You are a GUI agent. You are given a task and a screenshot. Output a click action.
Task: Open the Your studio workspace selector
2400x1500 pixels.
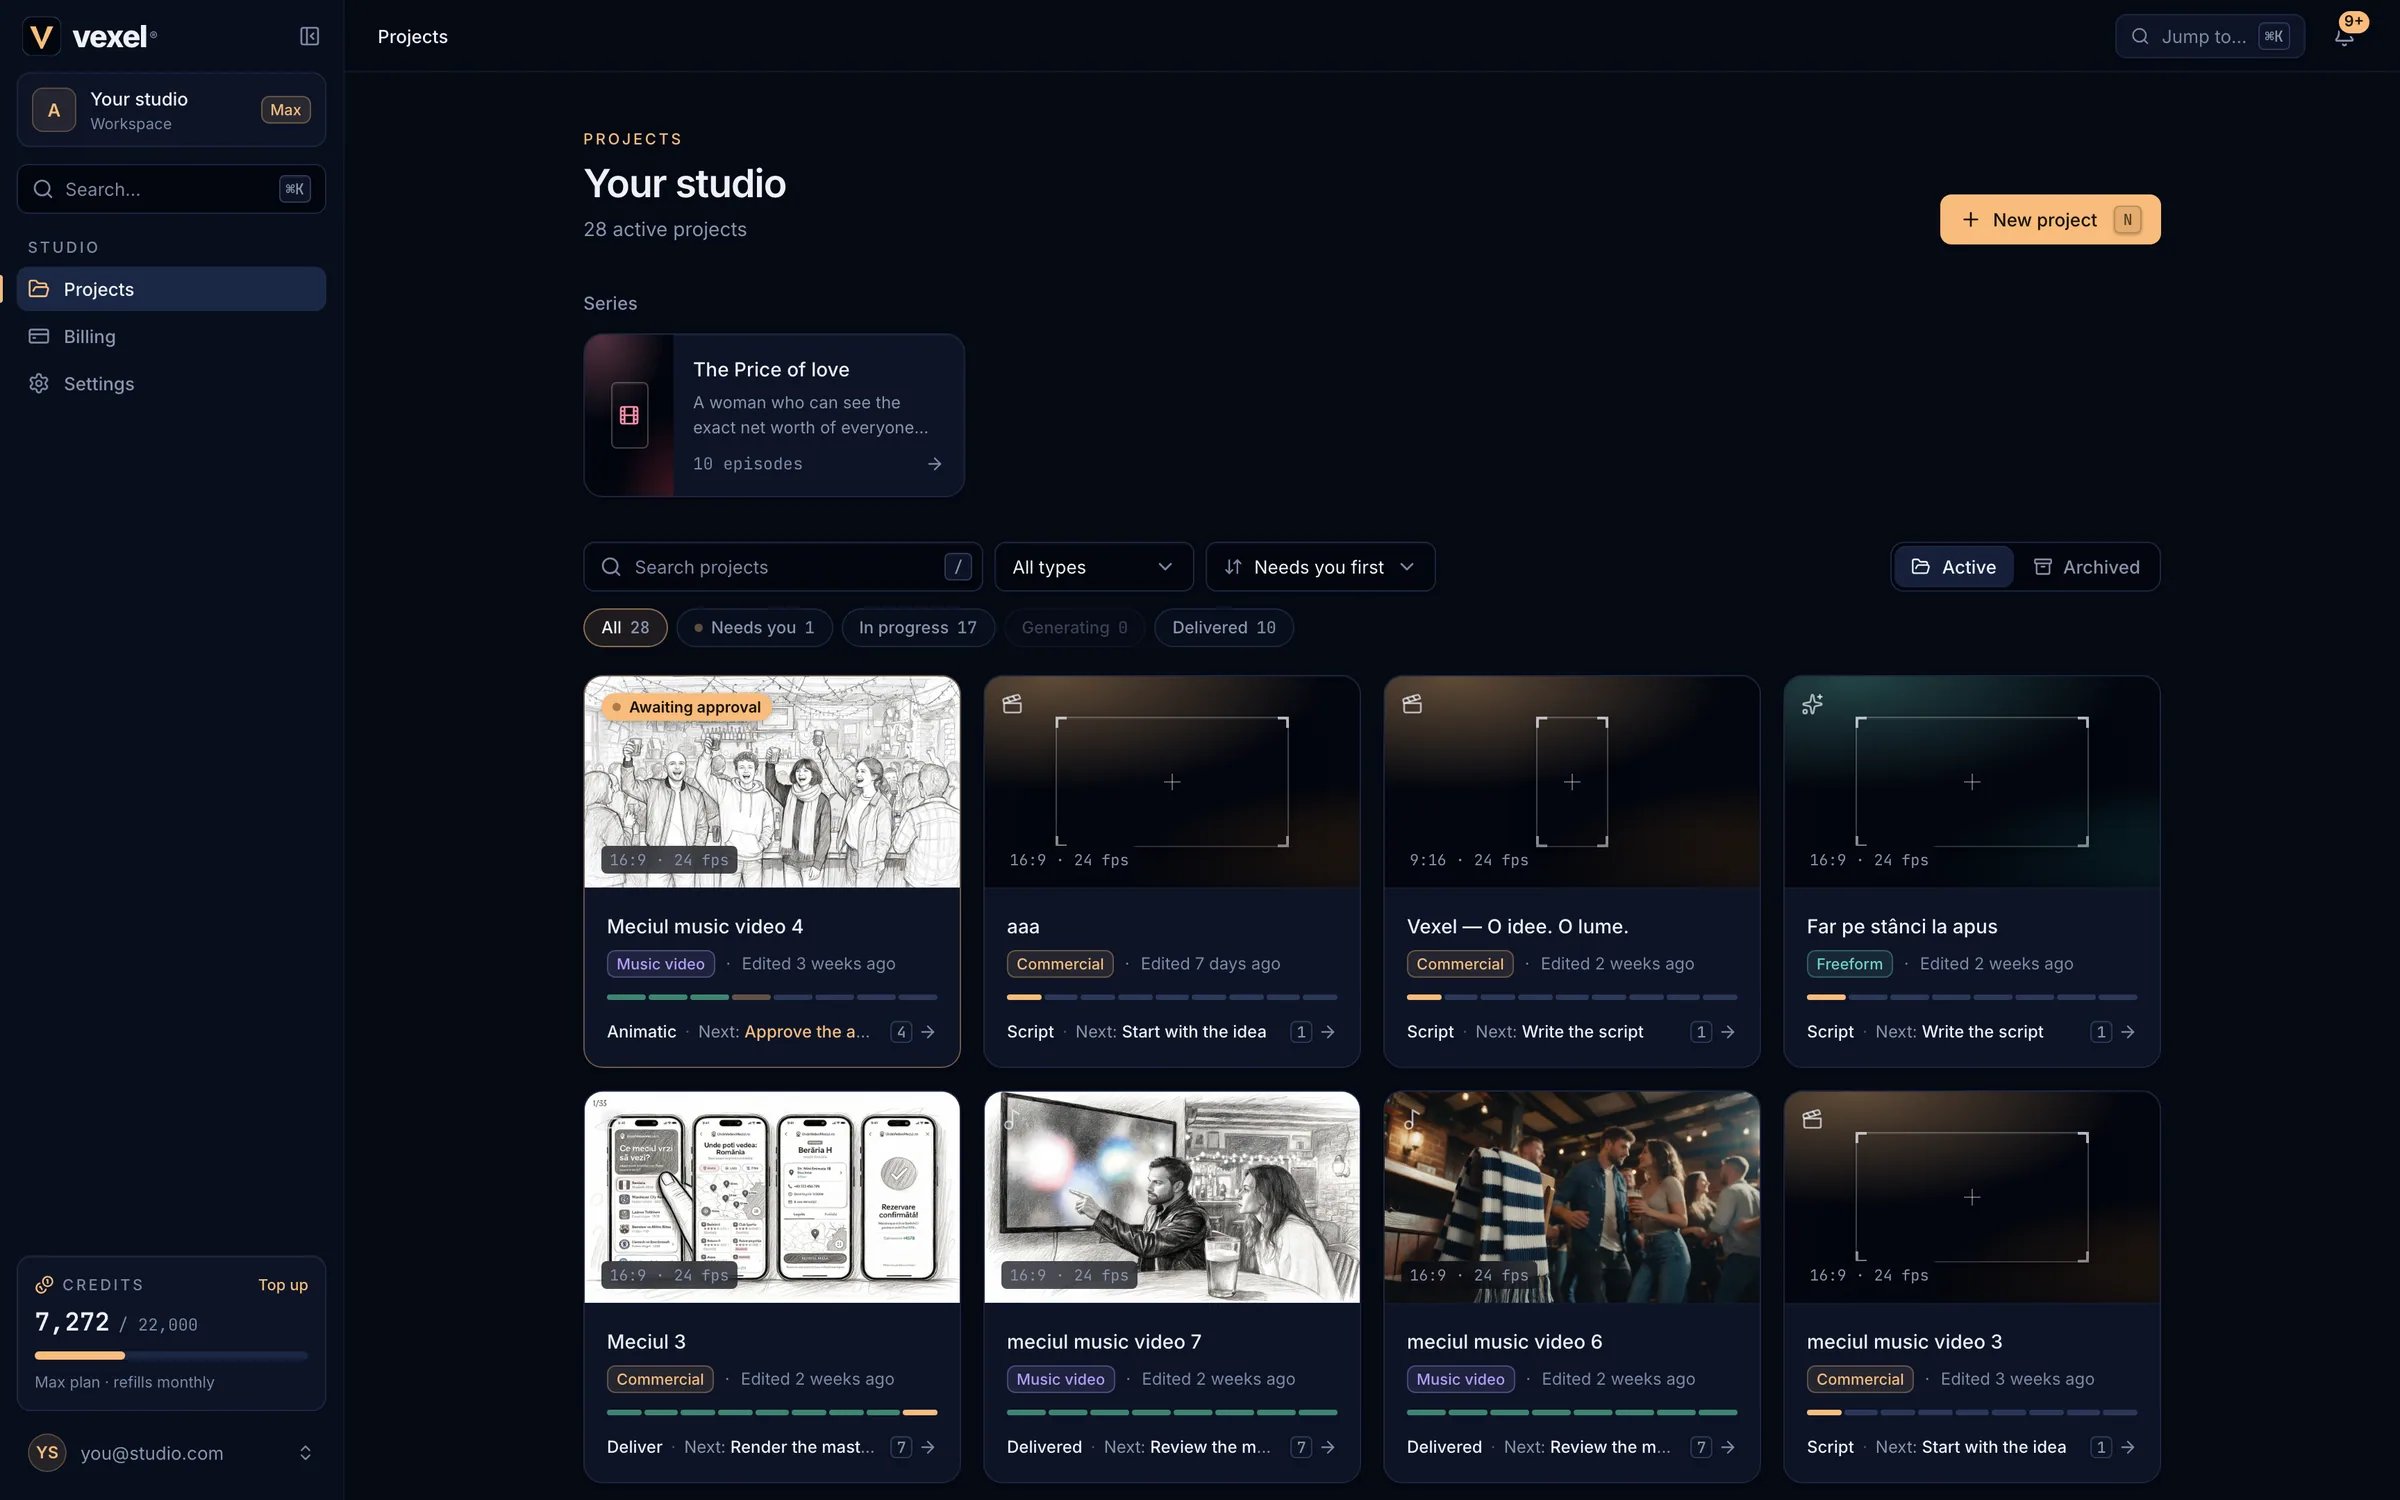coord(171,110)
